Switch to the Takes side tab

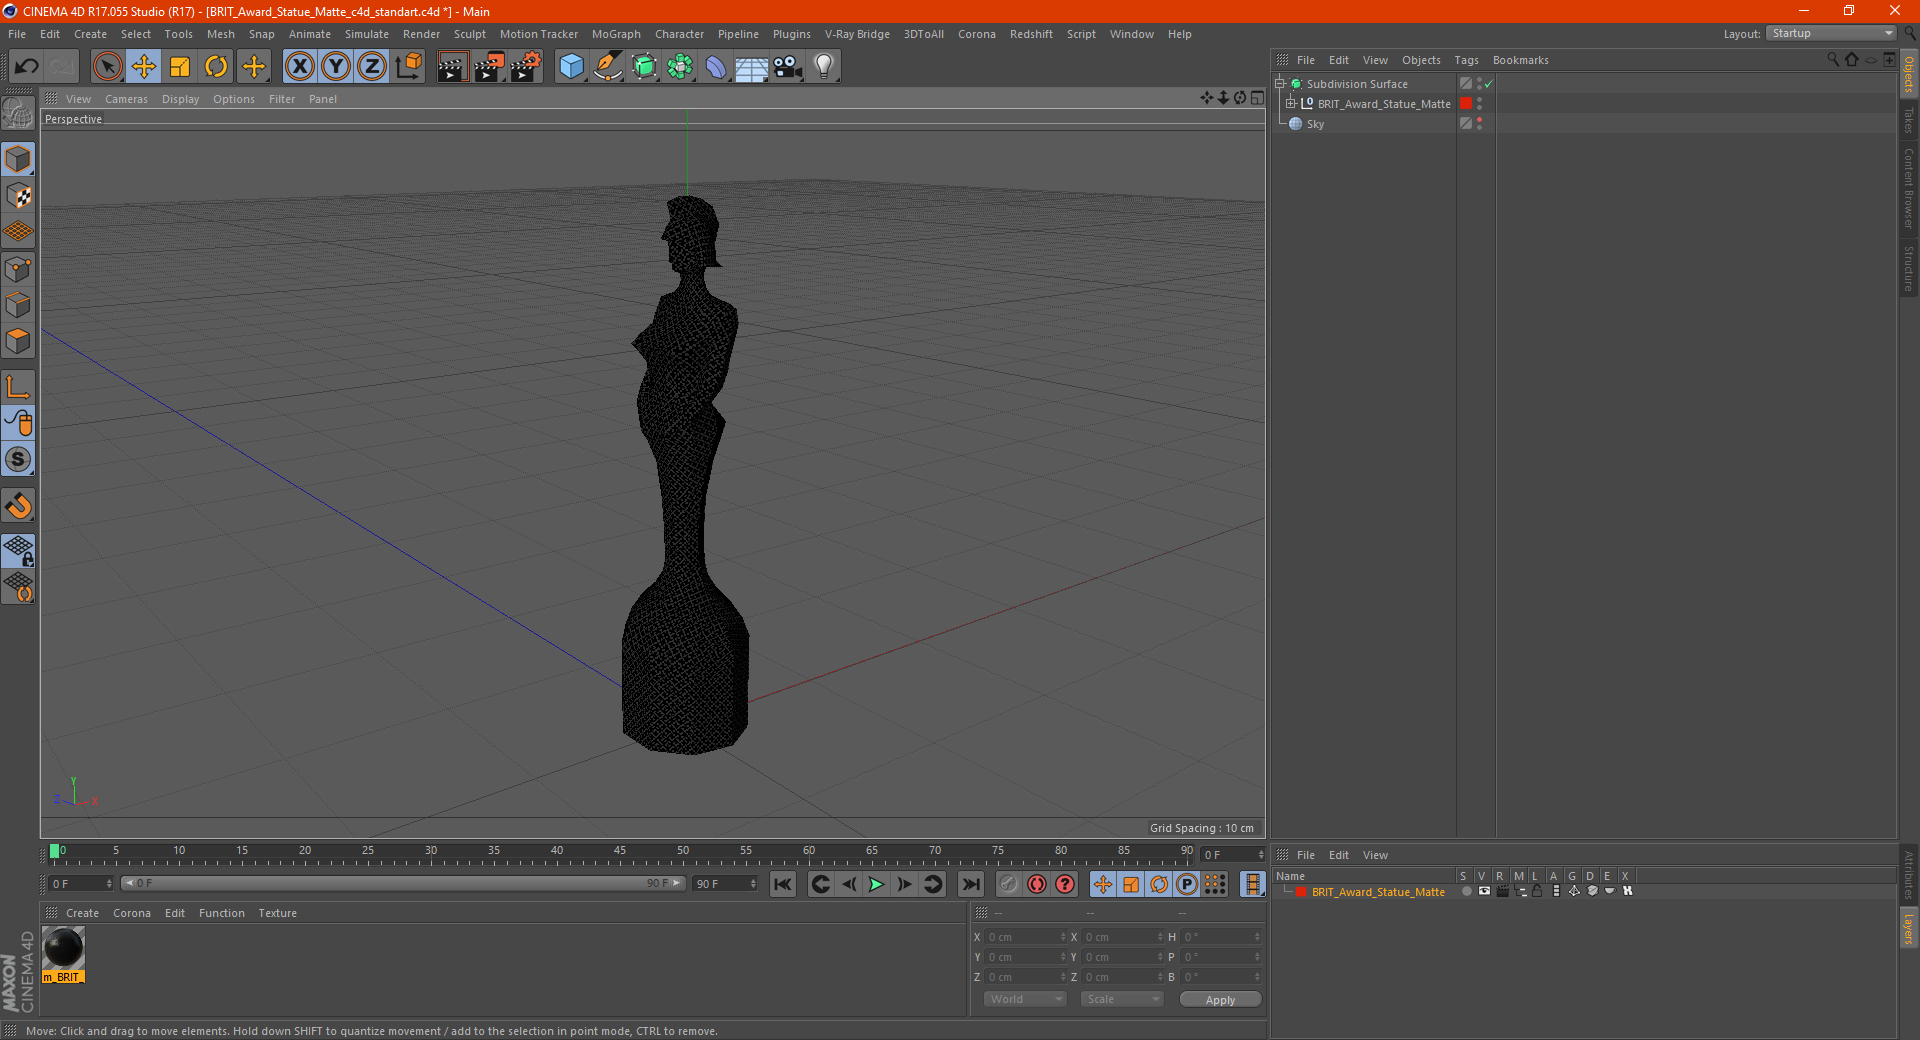pyautogui.click(x=1908, y=120)
